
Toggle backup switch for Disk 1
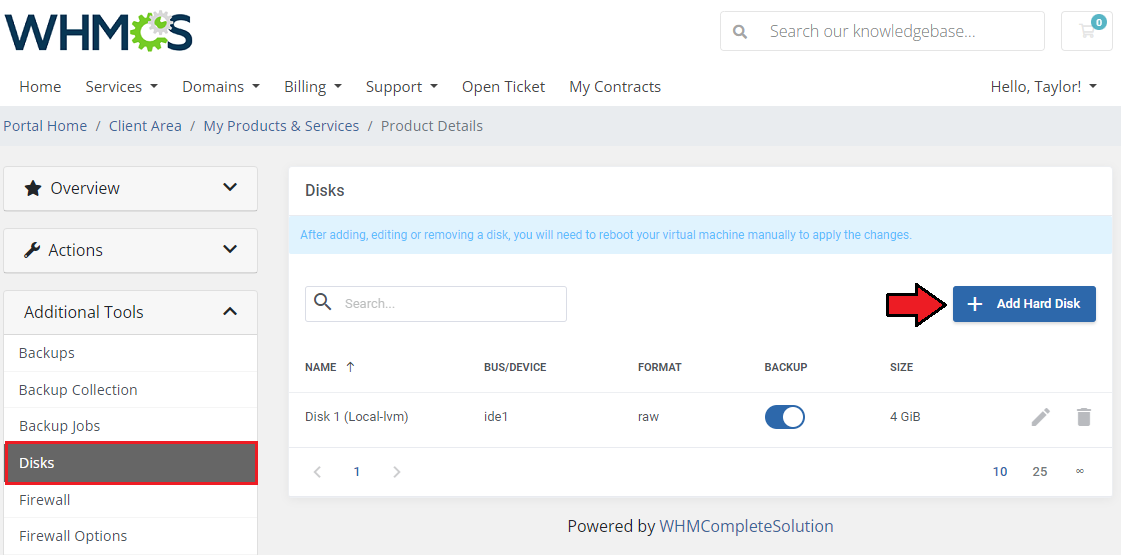[784, 417]
